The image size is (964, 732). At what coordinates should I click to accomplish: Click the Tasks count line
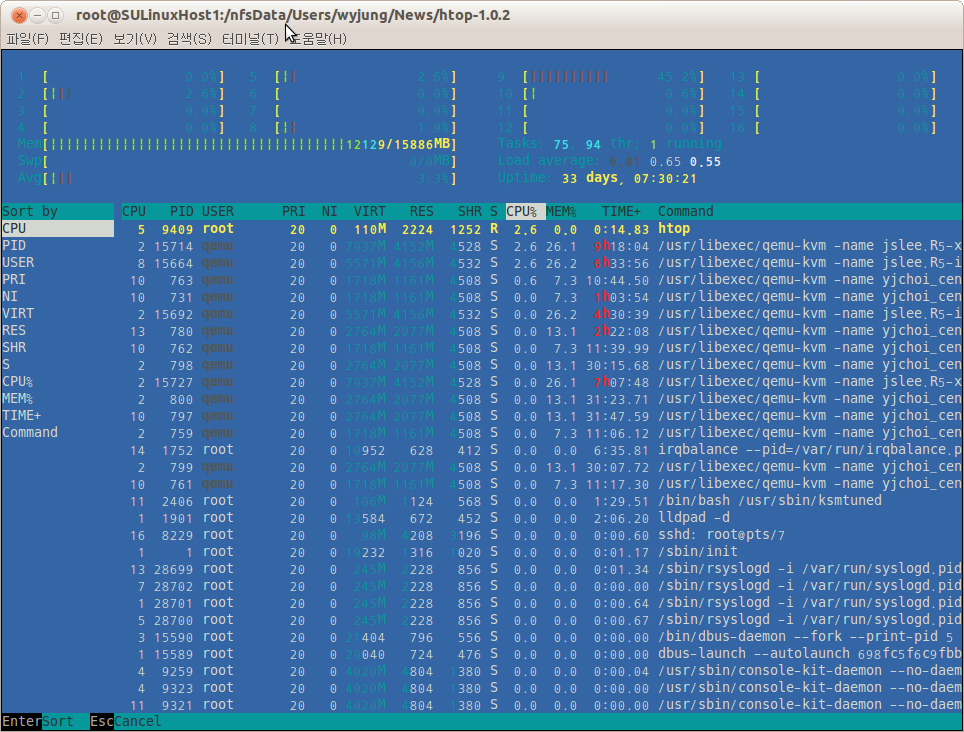(609, 144)
